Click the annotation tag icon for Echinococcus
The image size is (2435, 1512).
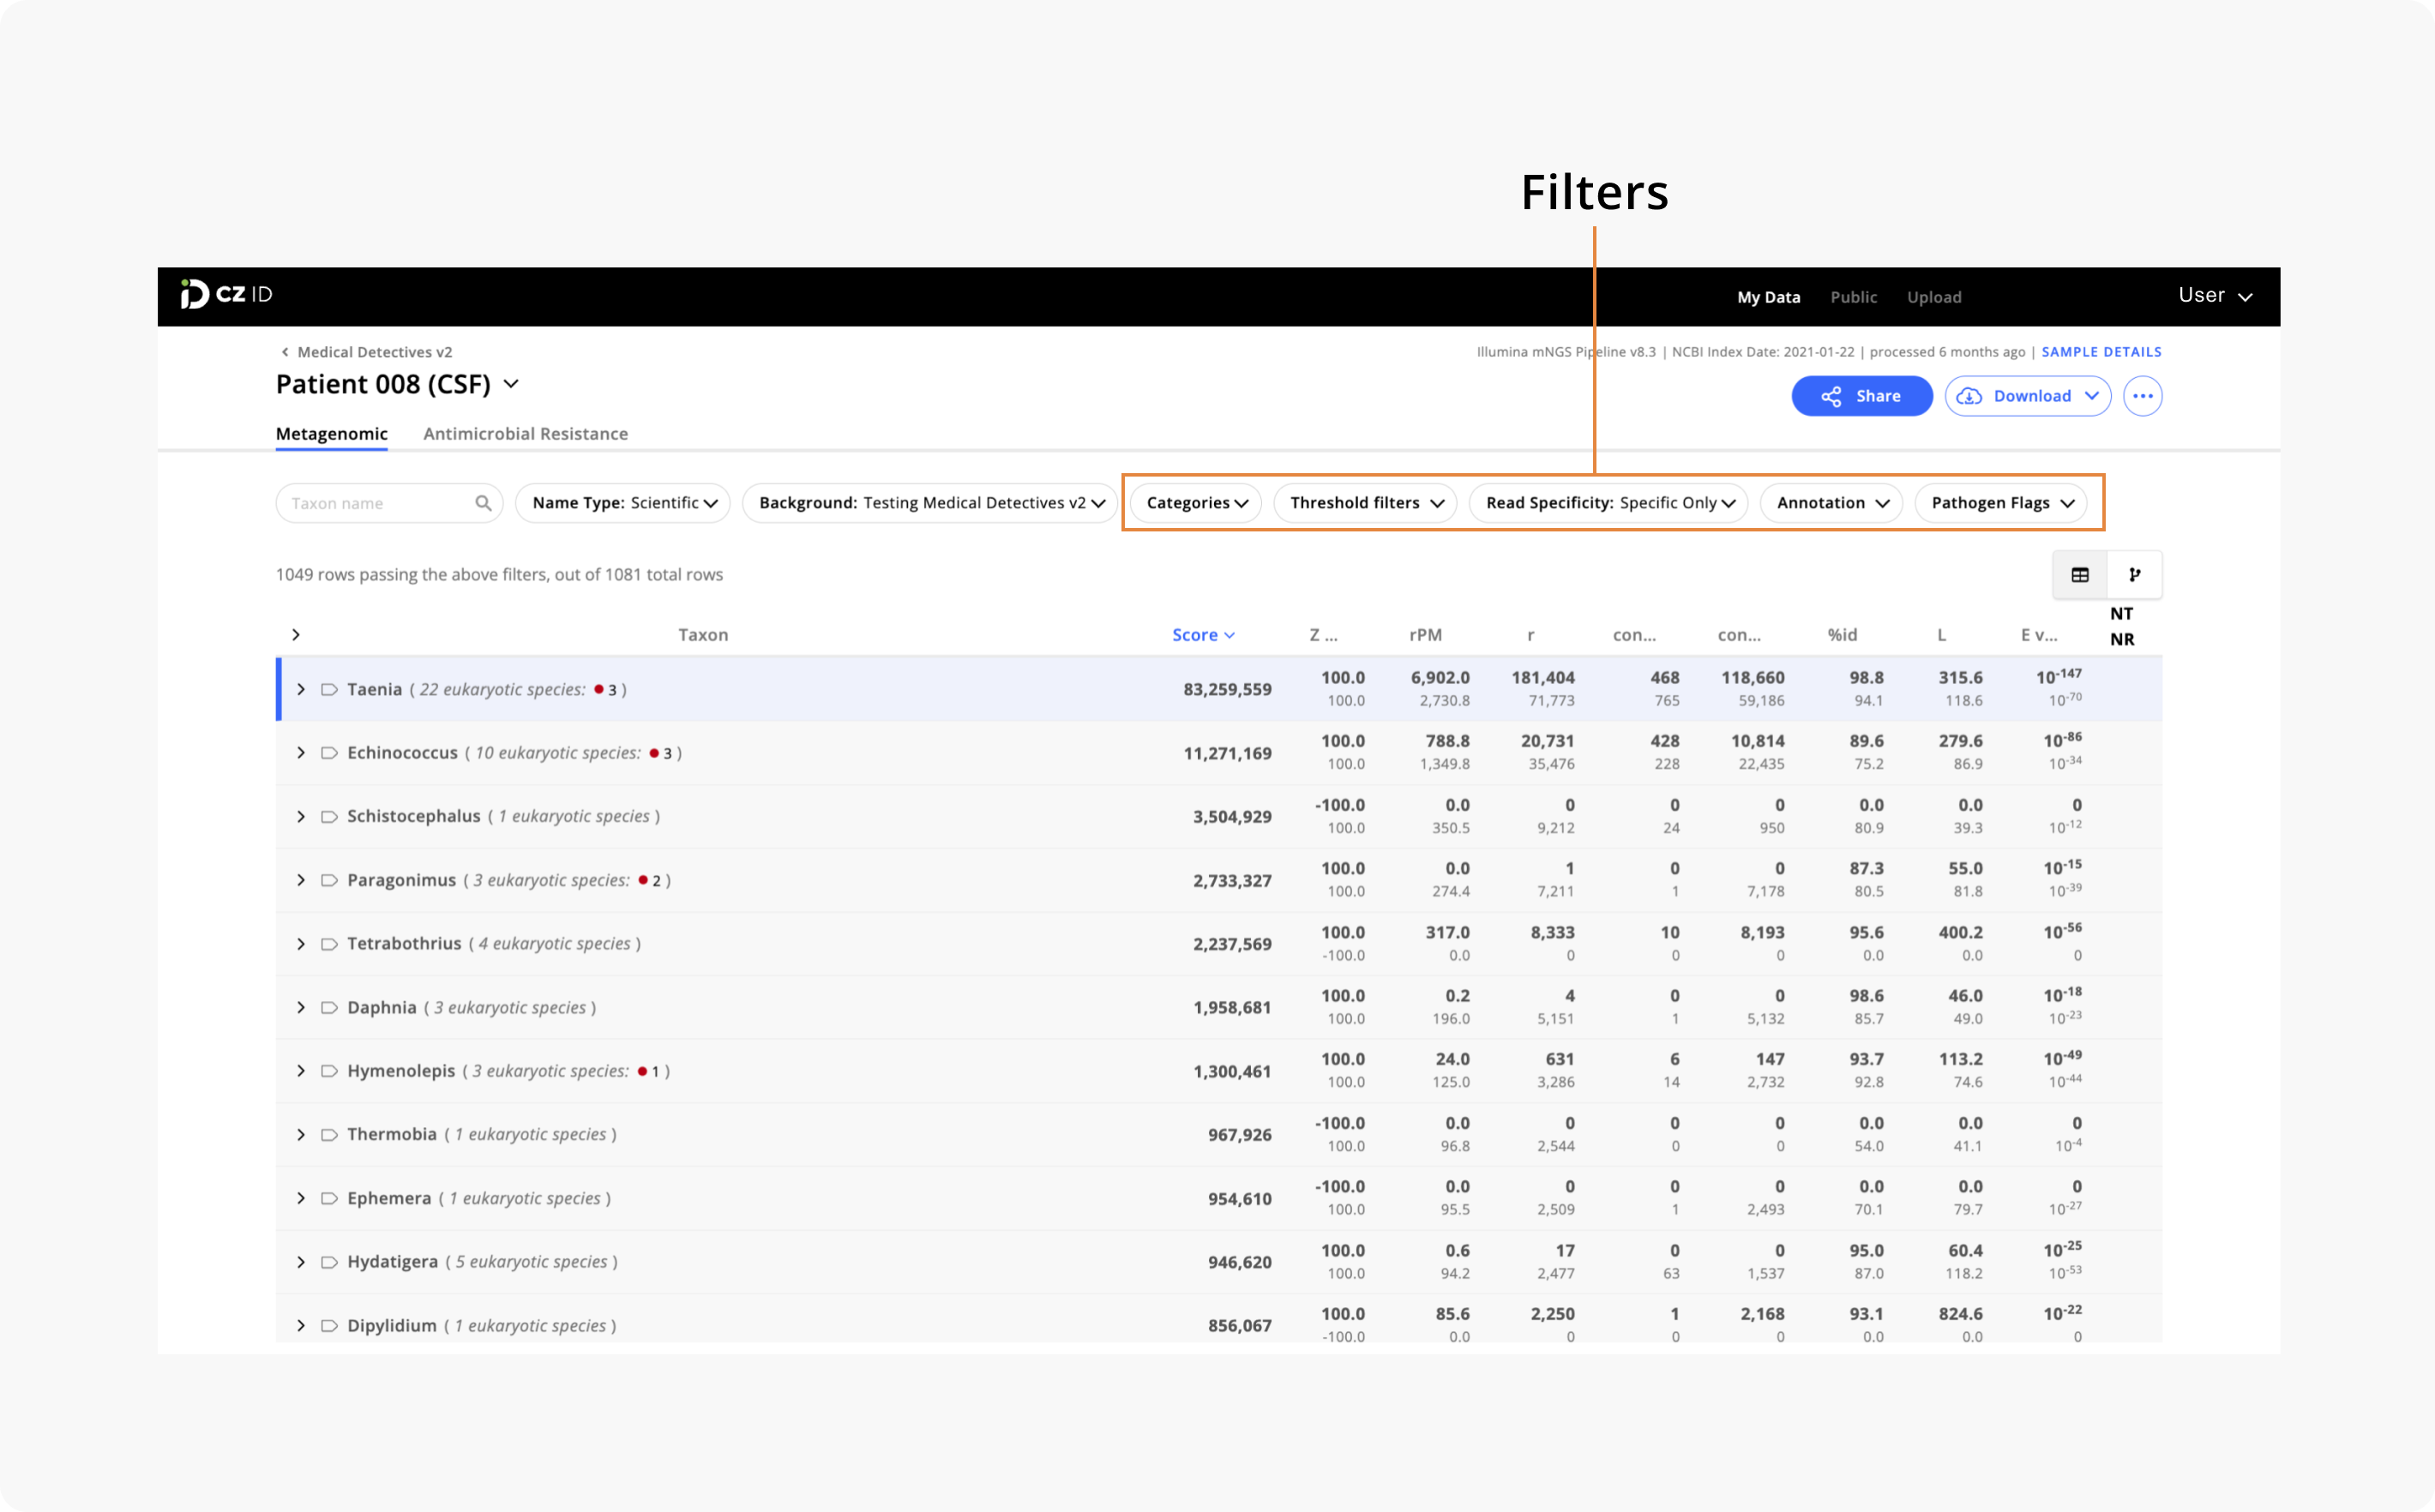[x=329, y=753]
